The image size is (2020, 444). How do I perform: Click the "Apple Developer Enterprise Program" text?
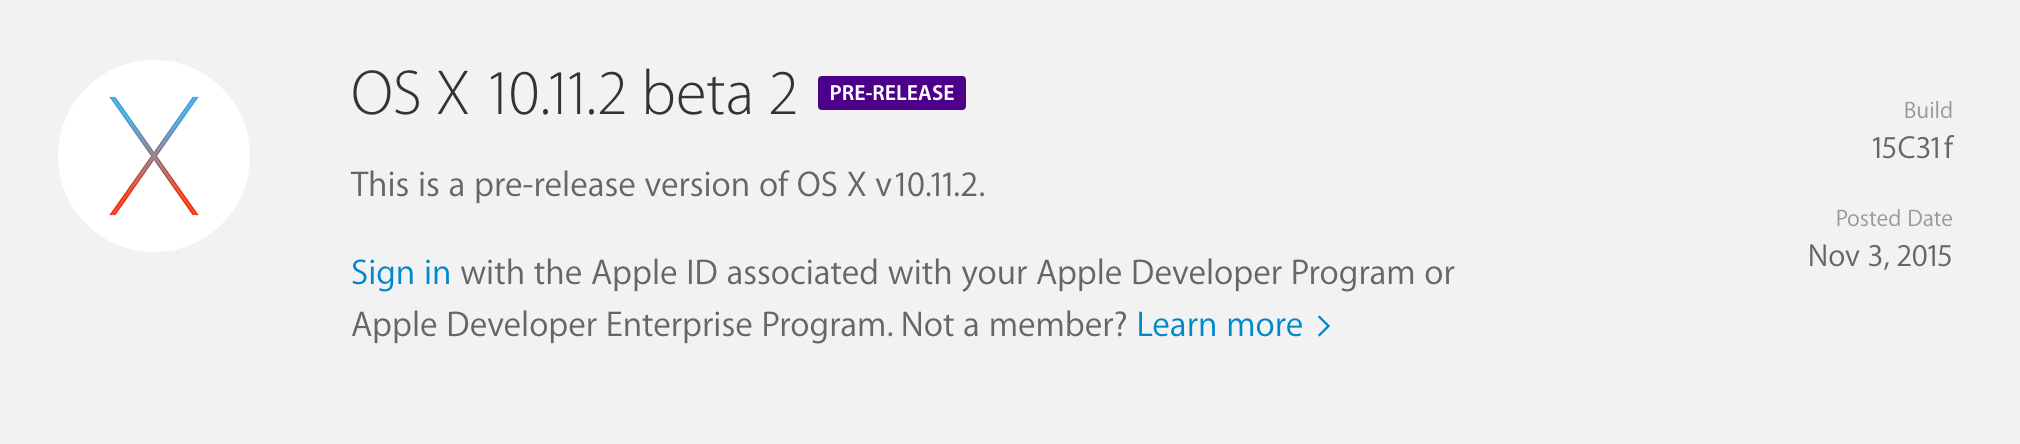tap(619, 325)
